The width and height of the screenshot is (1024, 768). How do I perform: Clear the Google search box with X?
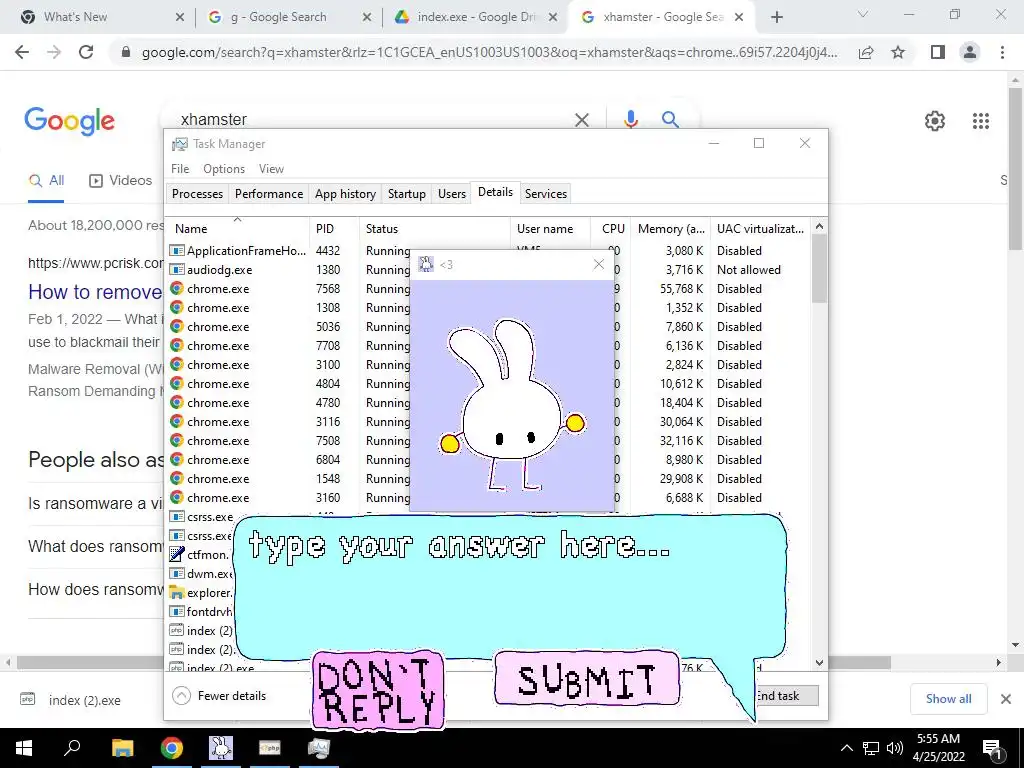(x=581, y=120)
